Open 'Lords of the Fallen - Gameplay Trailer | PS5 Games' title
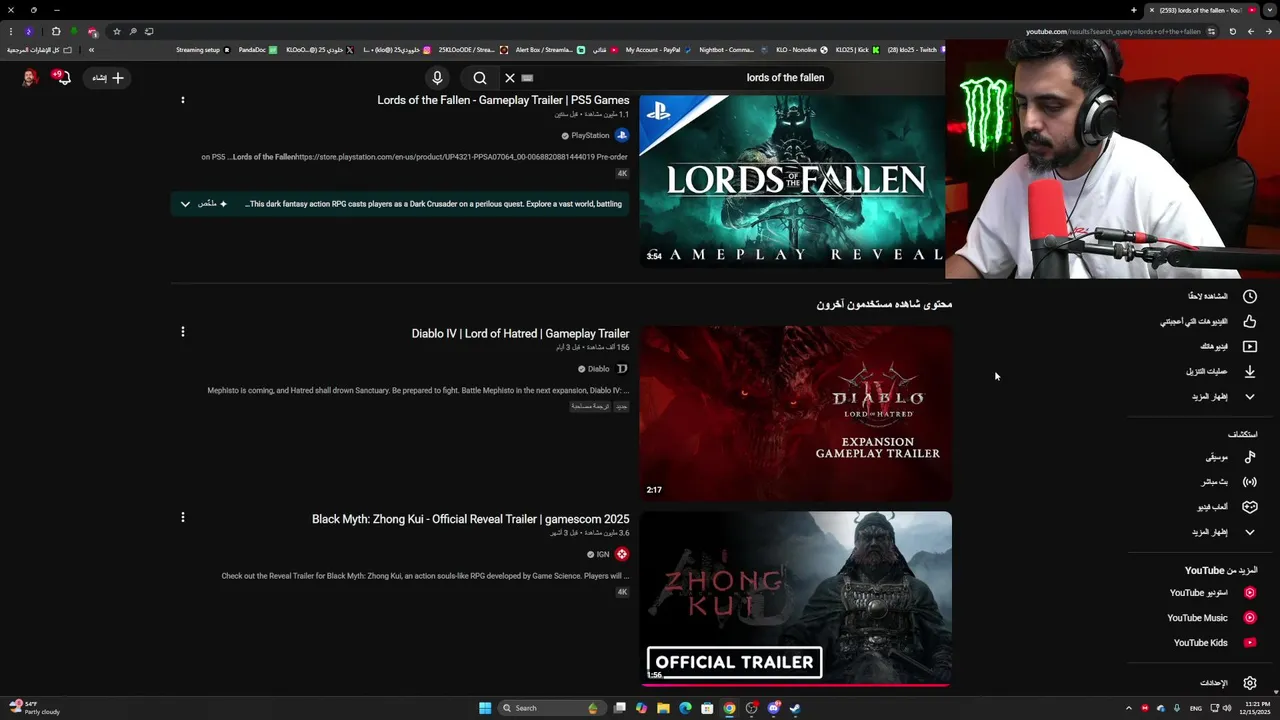This screenshot has height=720, width=1280. (503, 100)
